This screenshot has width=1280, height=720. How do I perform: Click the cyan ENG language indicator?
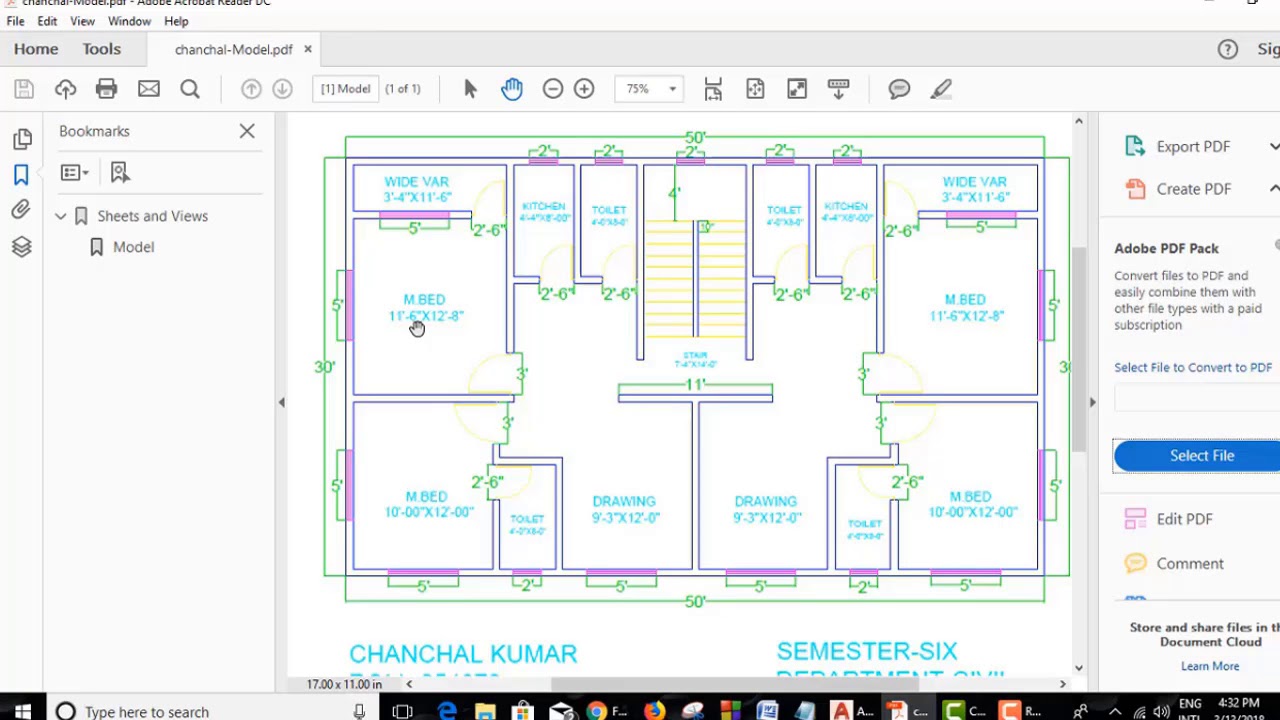(x=1190, y=704)
